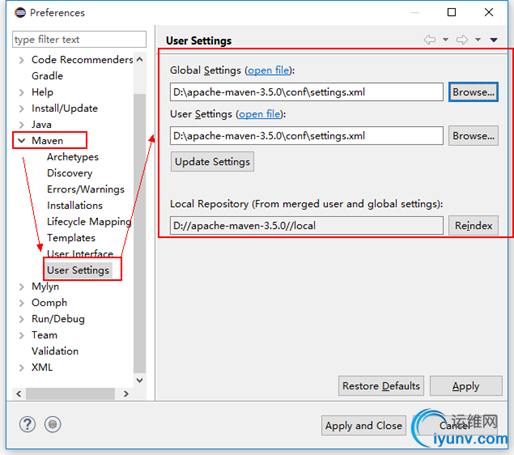
Task: Collapse the Maven tree node
Action: (x=21, y=141)
